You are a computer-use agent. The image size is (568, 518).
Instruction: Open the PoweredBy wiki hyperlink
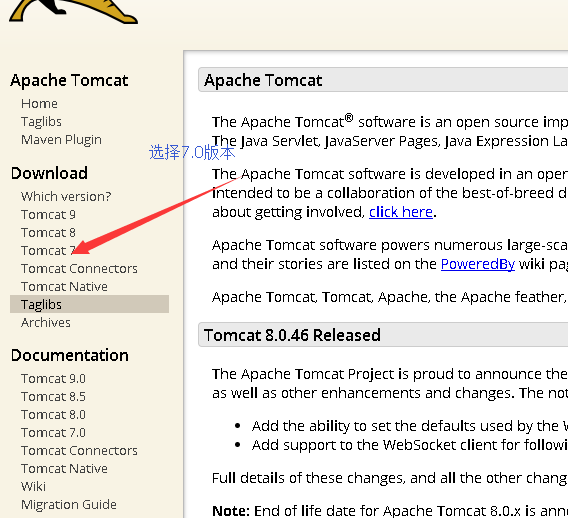[x=477, y=264]
